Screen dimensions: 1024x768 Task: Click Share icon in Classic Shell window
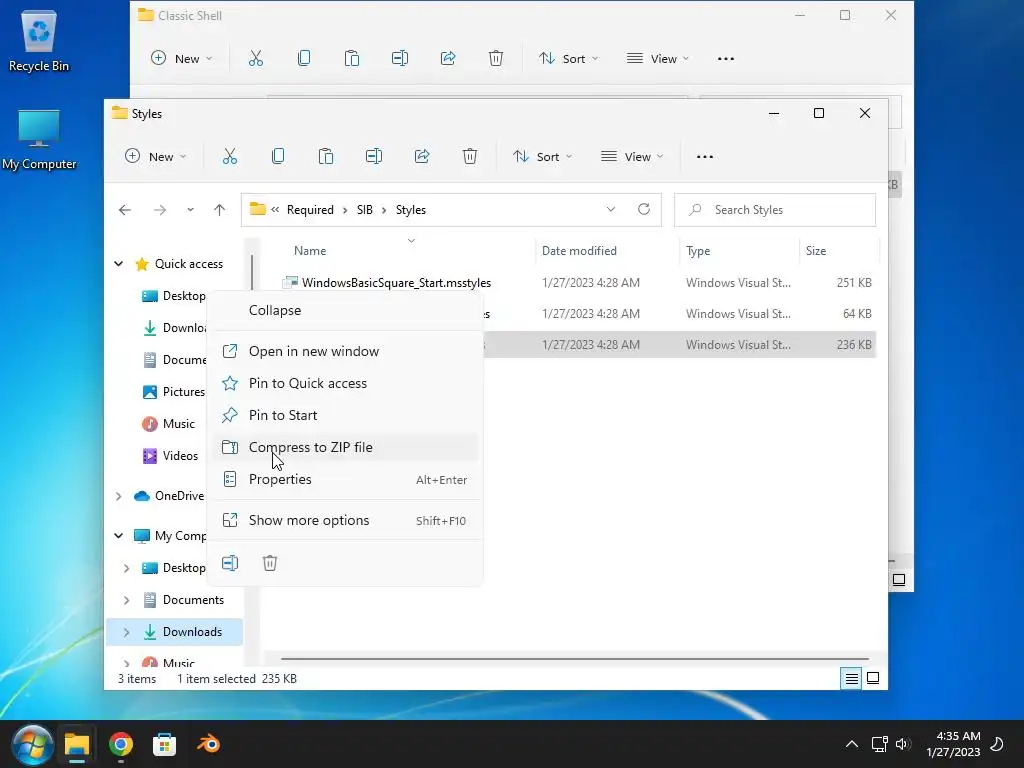448,59
